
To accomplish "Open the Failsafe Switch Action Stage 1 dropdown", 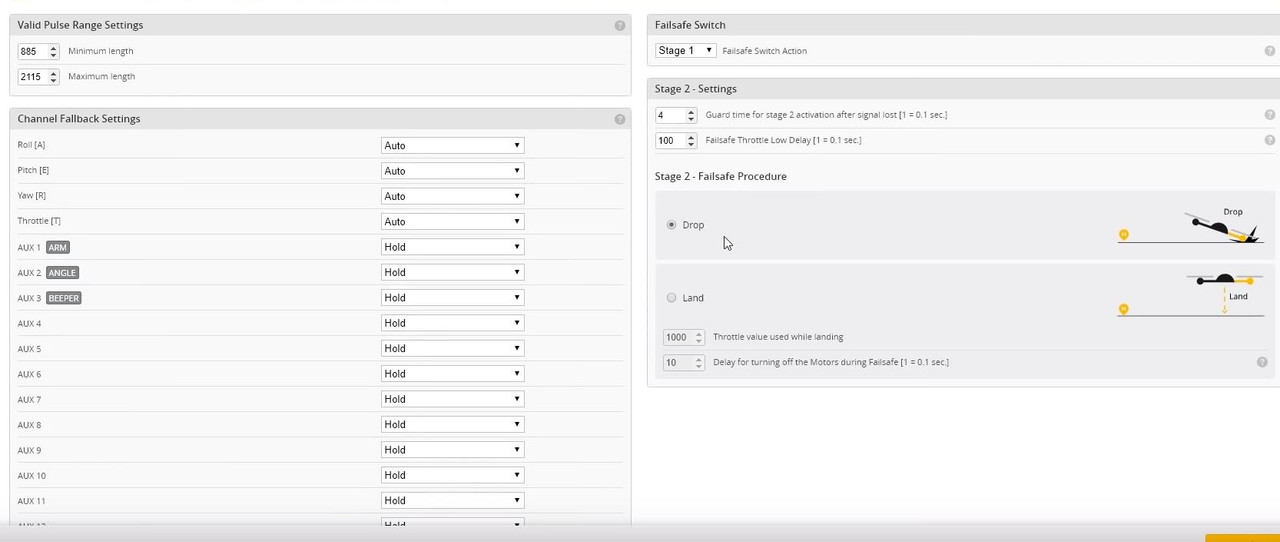I will pyautogui.click(x=685, y=51).
